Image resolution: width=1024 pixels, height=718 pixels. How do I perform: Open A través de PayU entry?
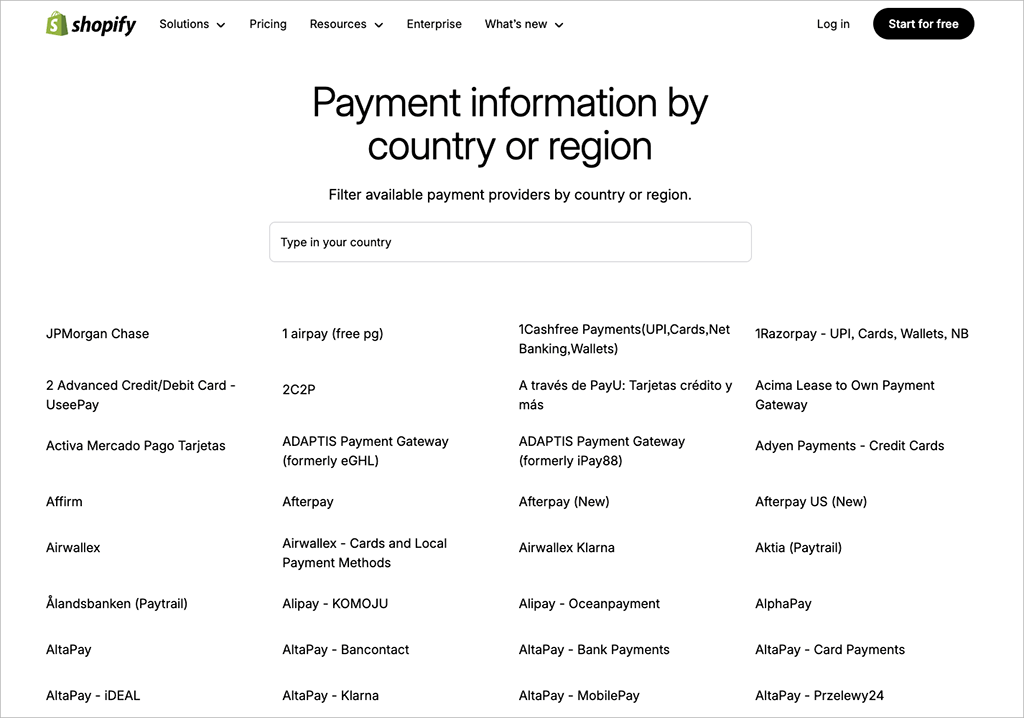coord(625,395)
